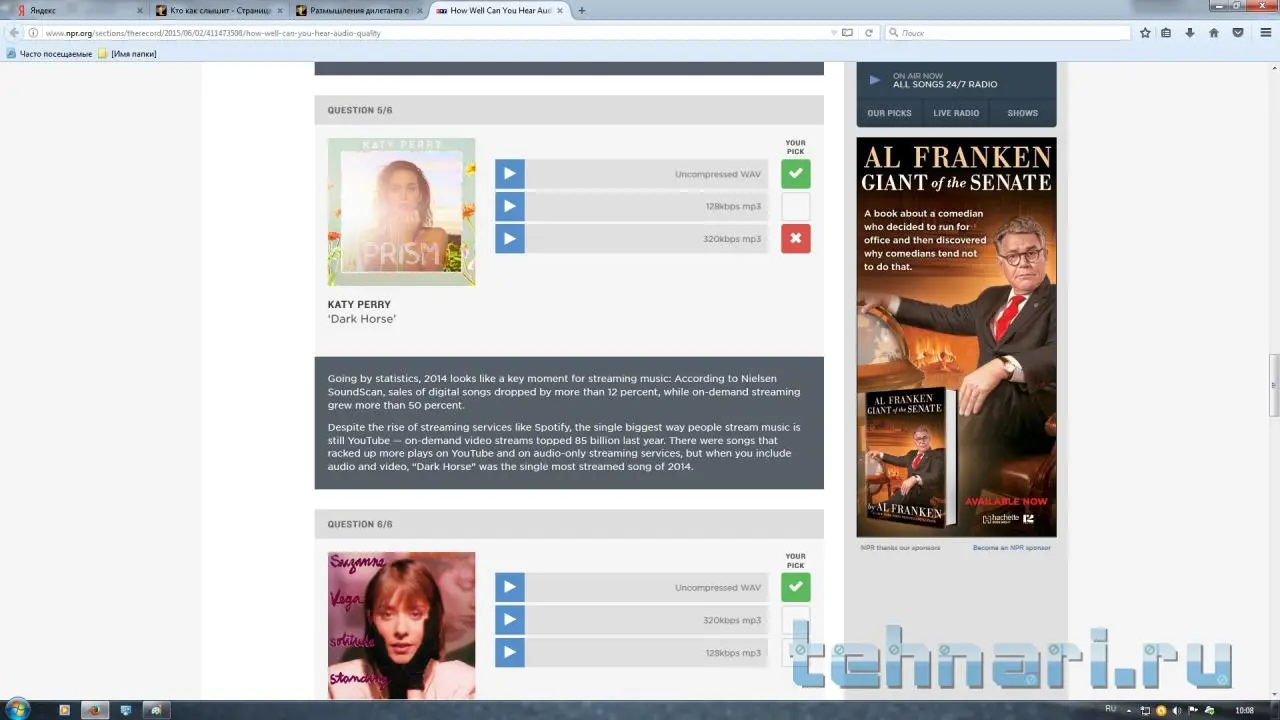Screen dimensions: 1280x720
Task: Open the address bar history dropdown
Action: pos(833,33)
